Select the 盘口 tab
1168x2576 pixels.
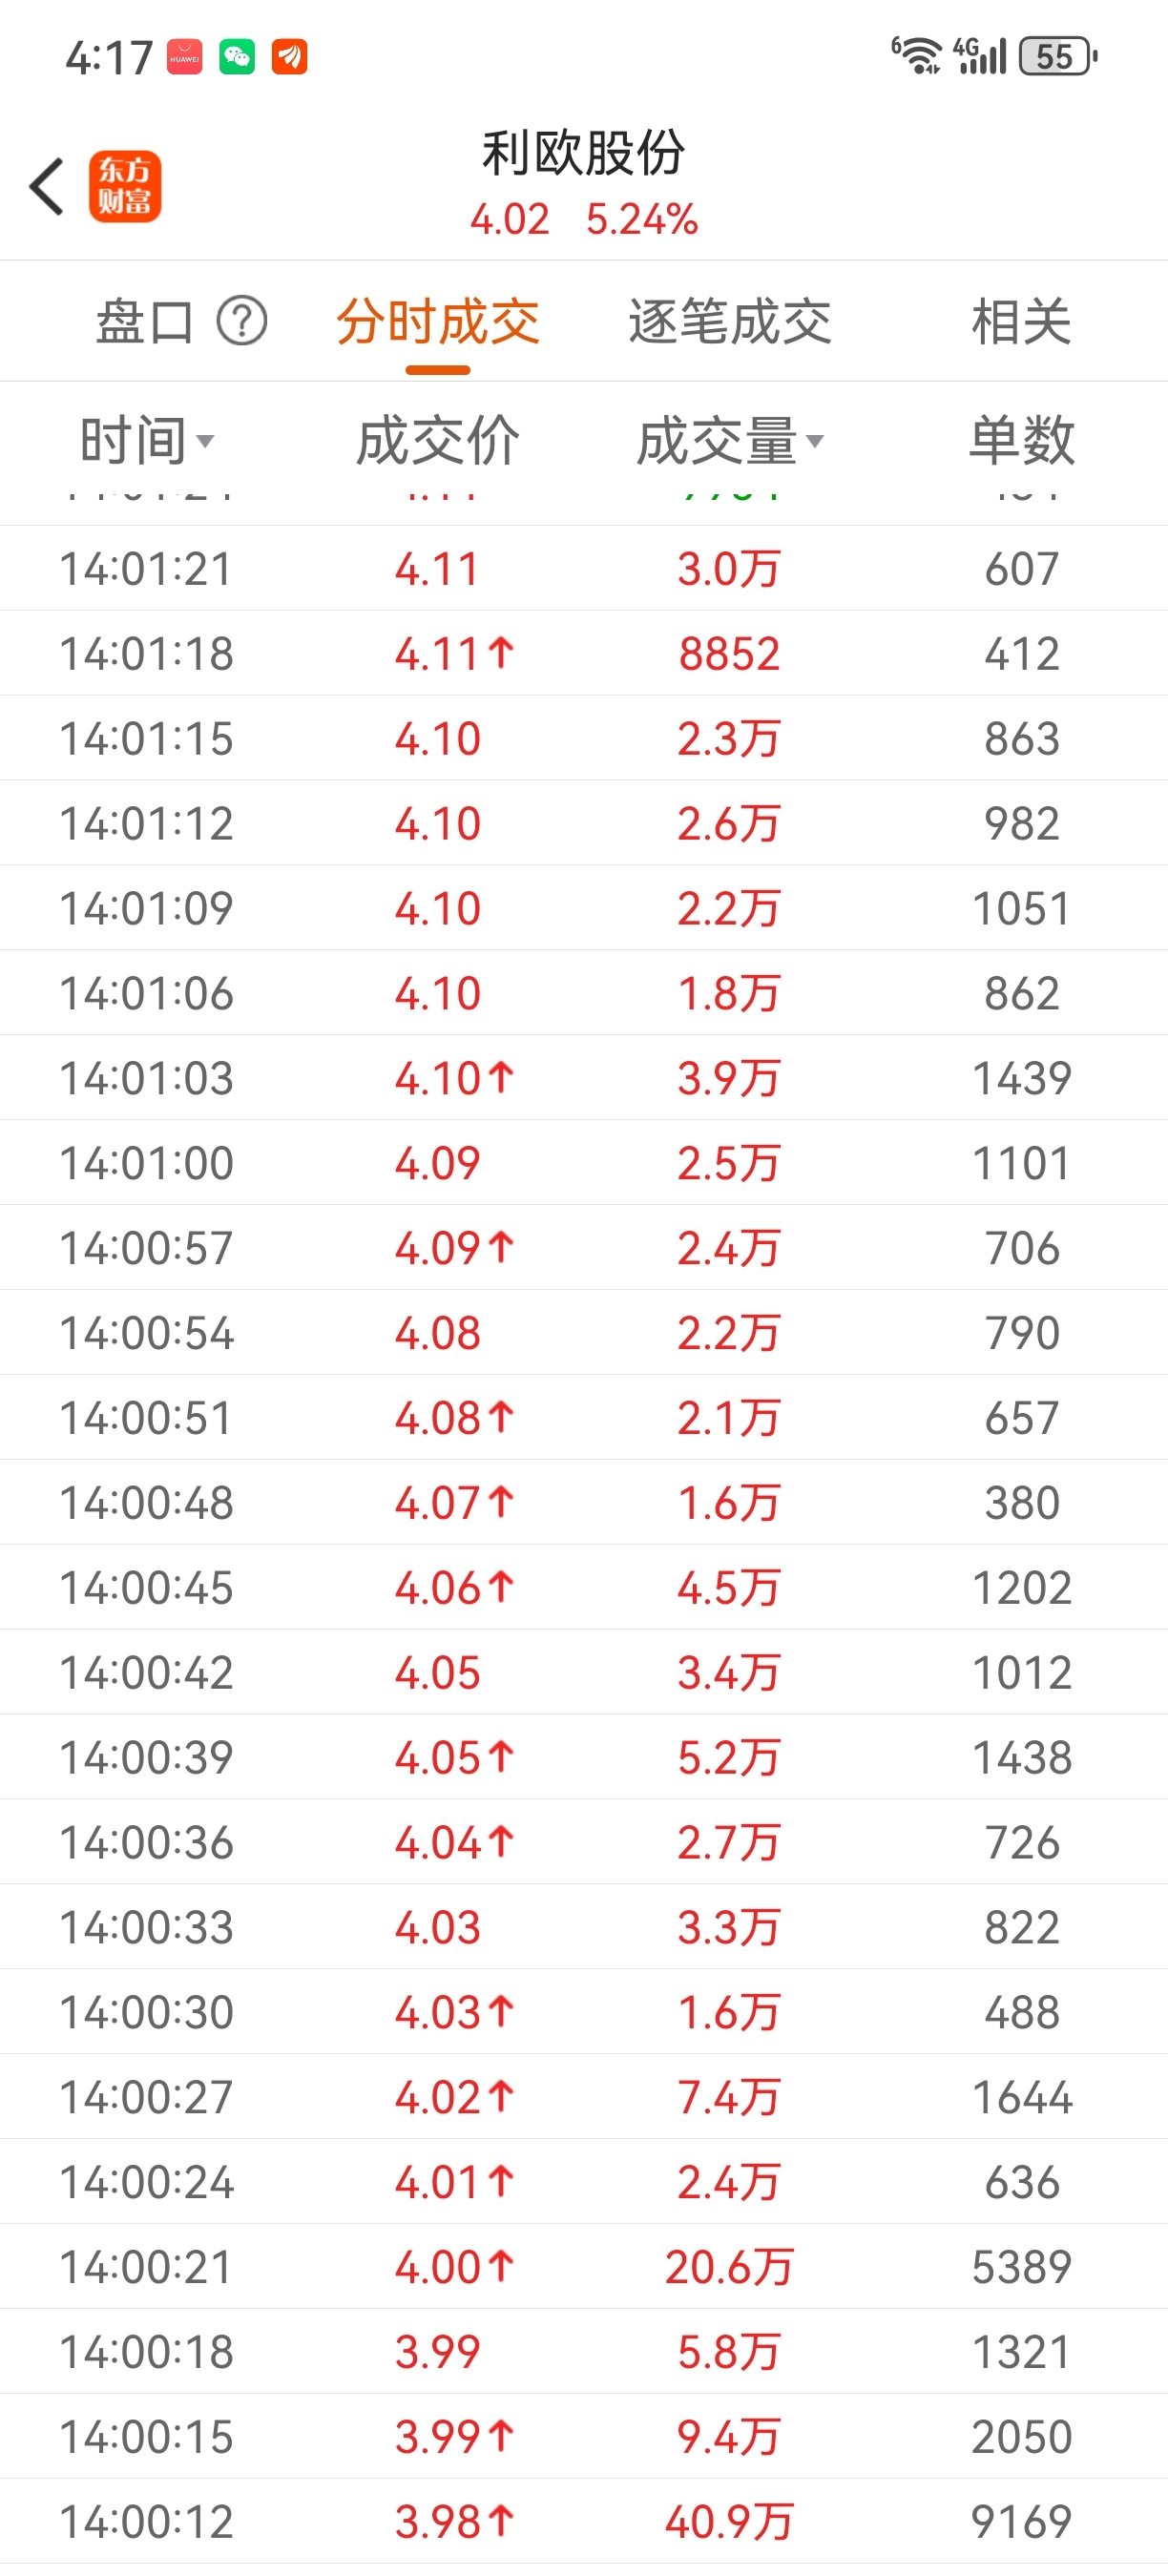point(145,322)
